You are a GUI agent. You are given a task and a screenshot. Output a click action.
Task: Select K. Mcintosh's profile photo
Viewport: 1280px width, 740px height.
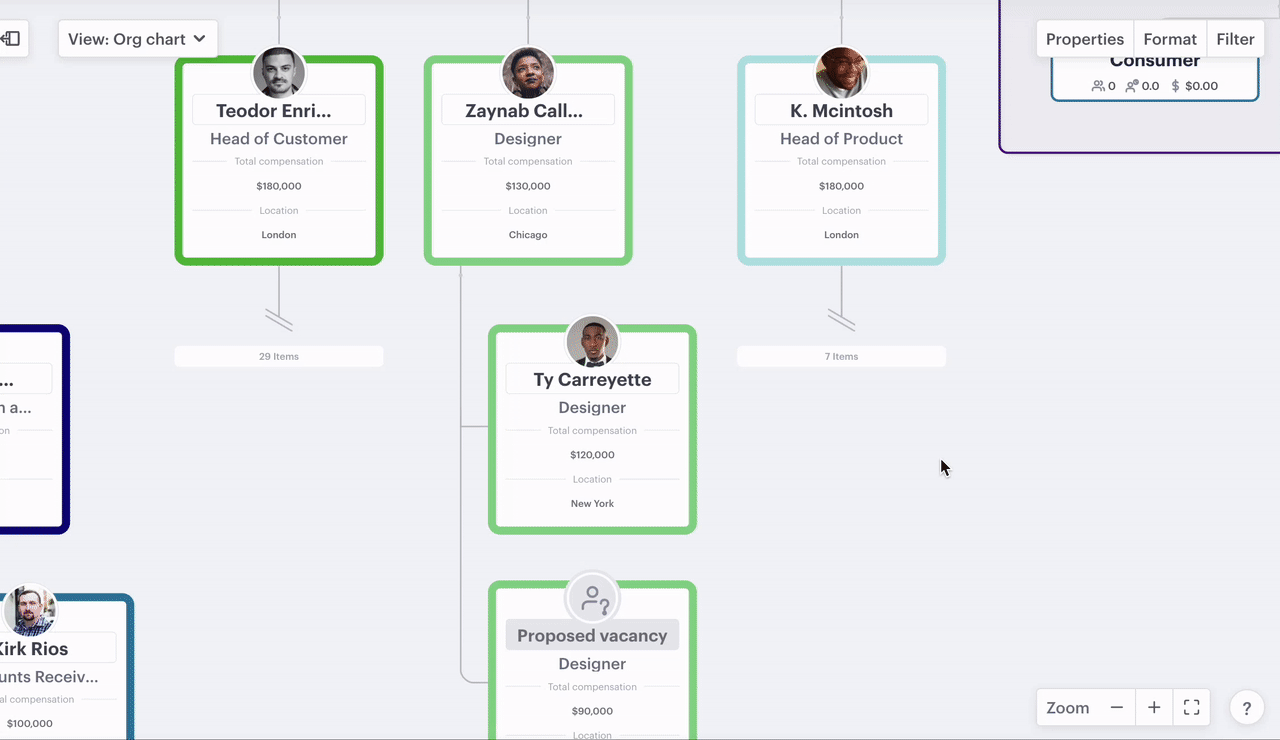pos(841,73)
